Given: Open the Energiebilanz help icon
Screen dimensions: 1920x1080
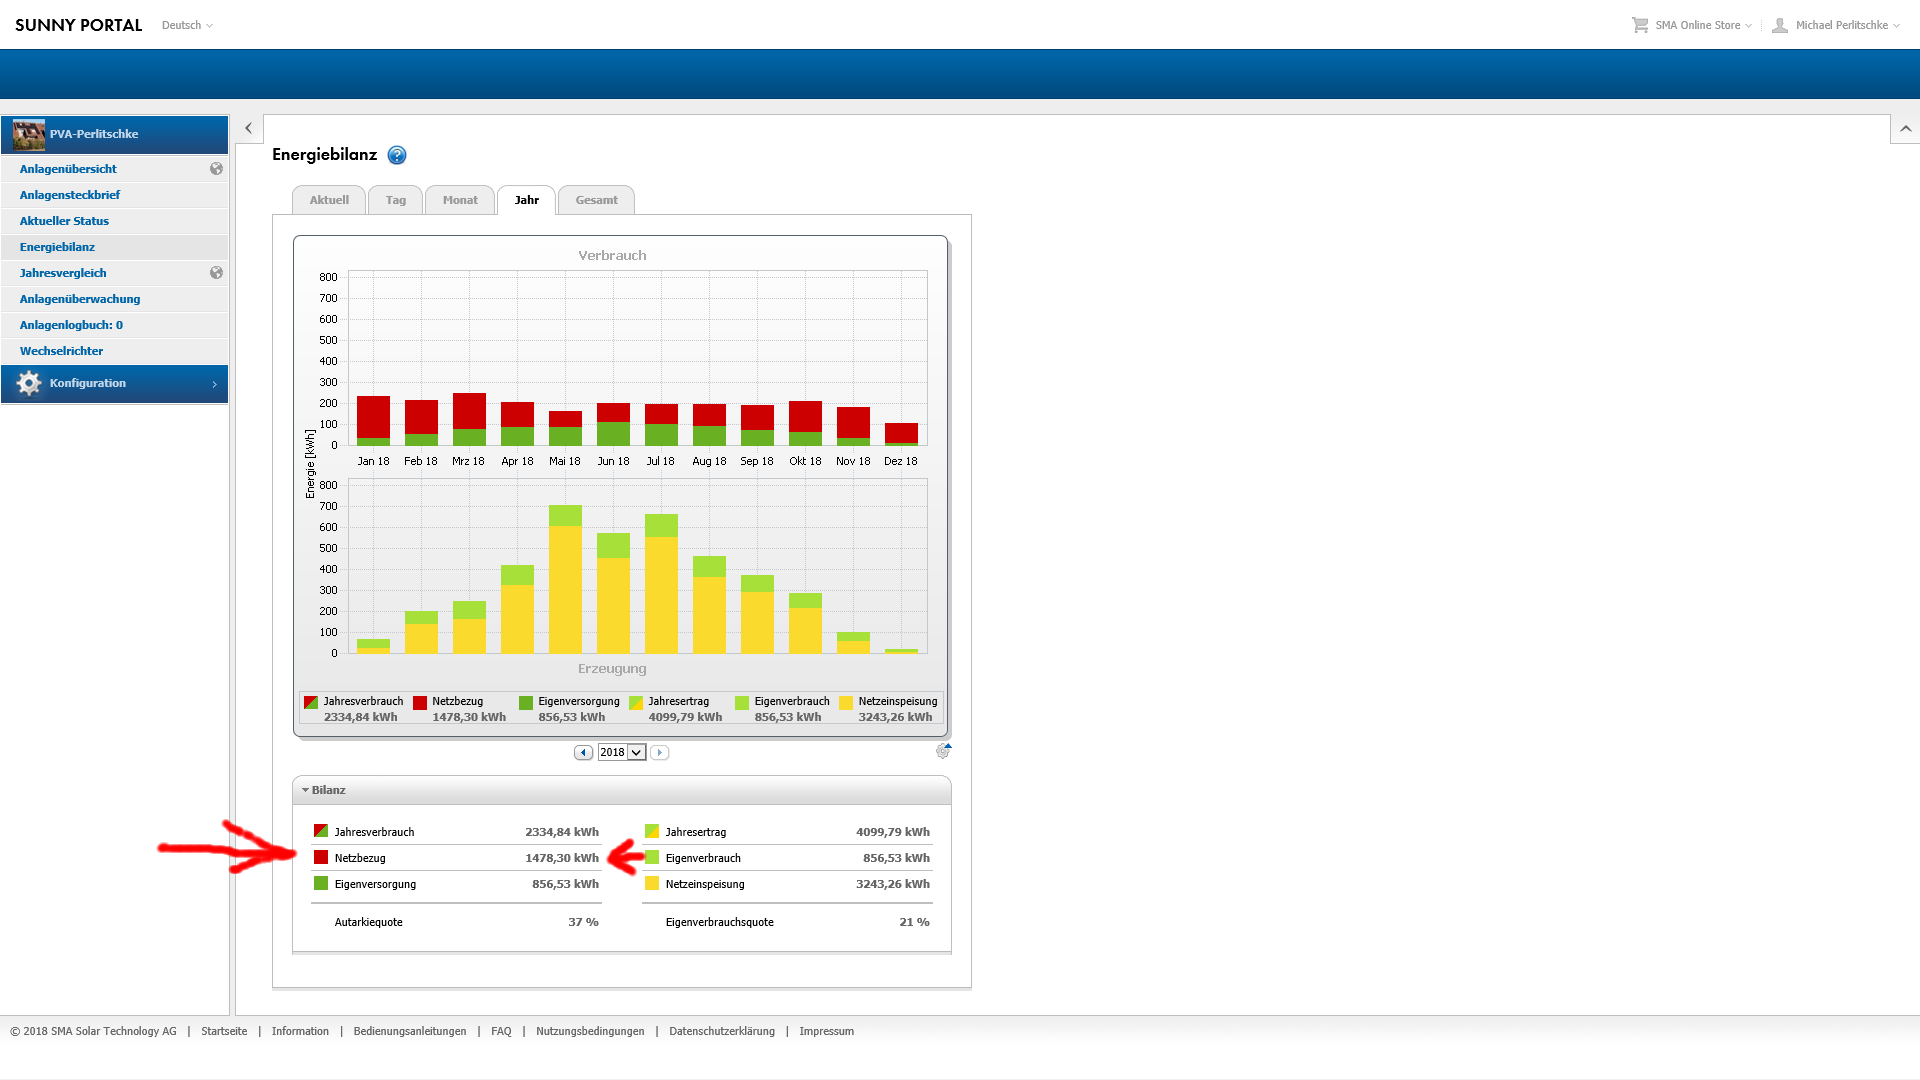Looking at the screenshot, I should [x=397, y=155].
